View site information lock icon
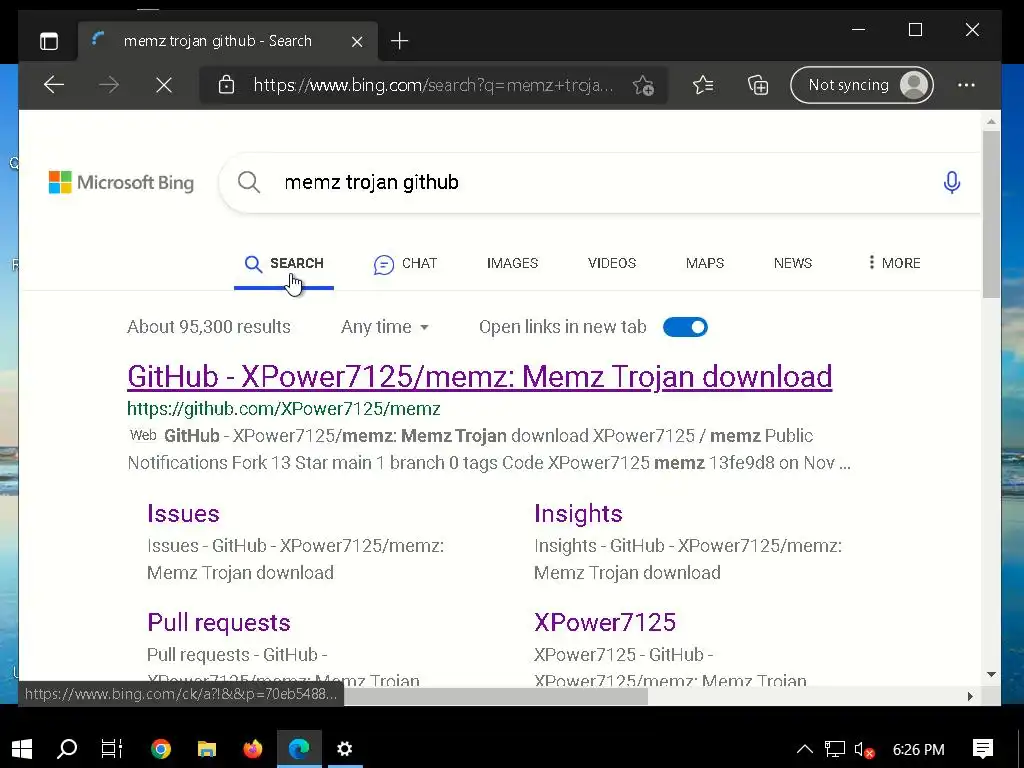This screenshot has height=768, width=1024. click(226, 85)
